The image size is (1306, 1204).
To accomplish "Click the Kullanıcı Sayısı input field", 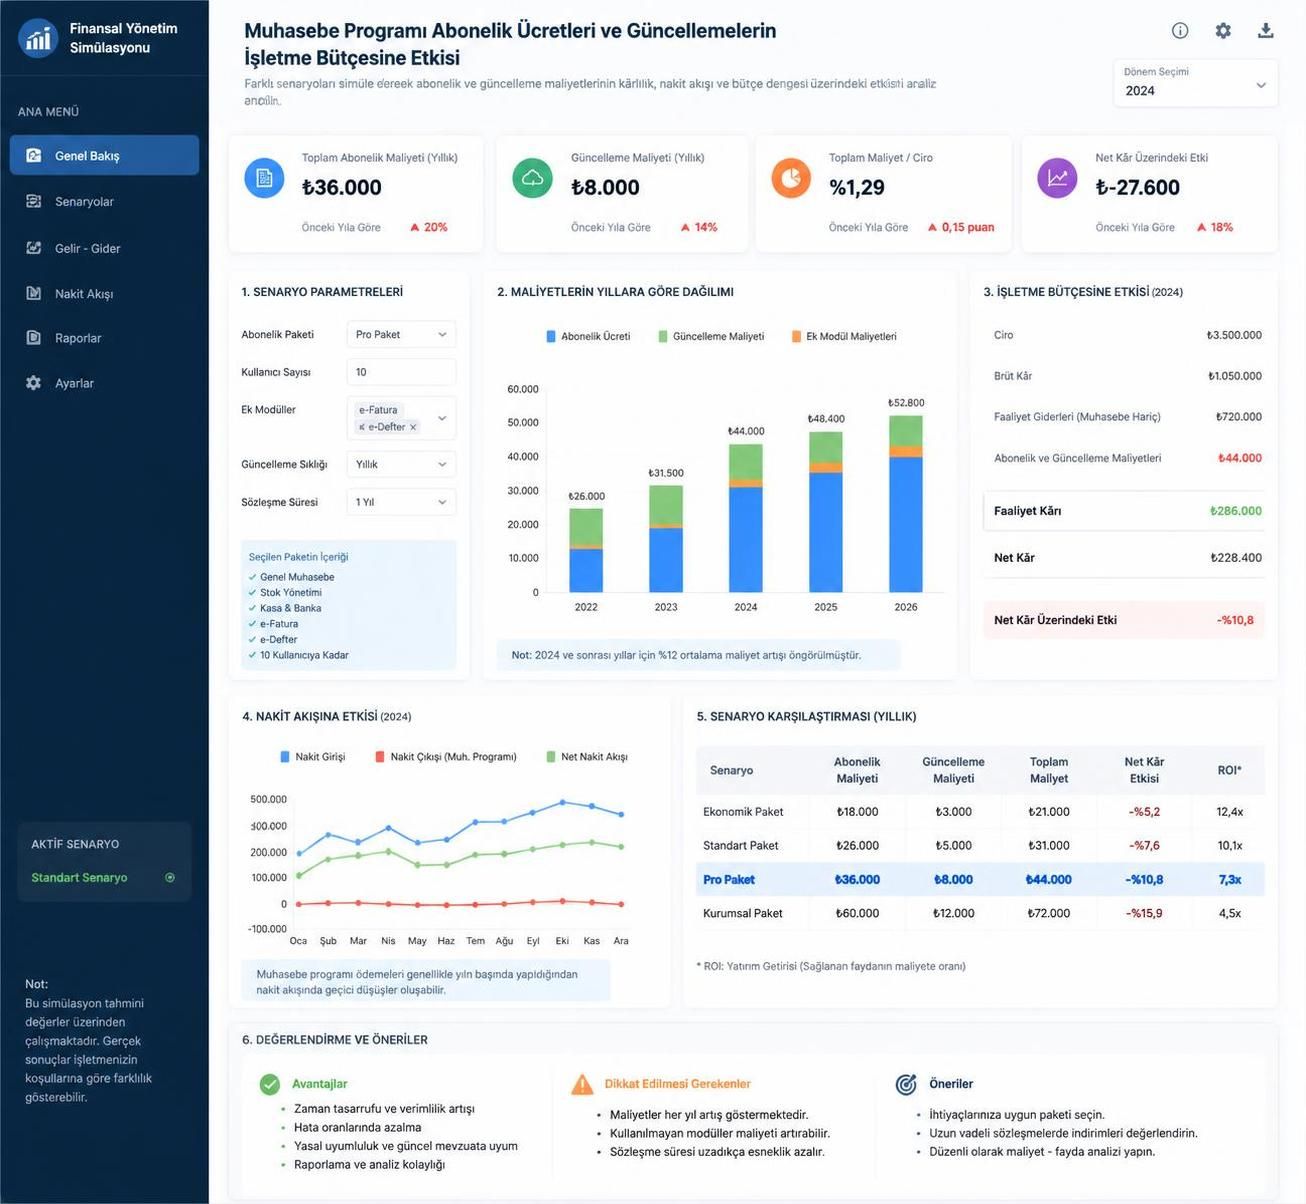I will [401, 372].
